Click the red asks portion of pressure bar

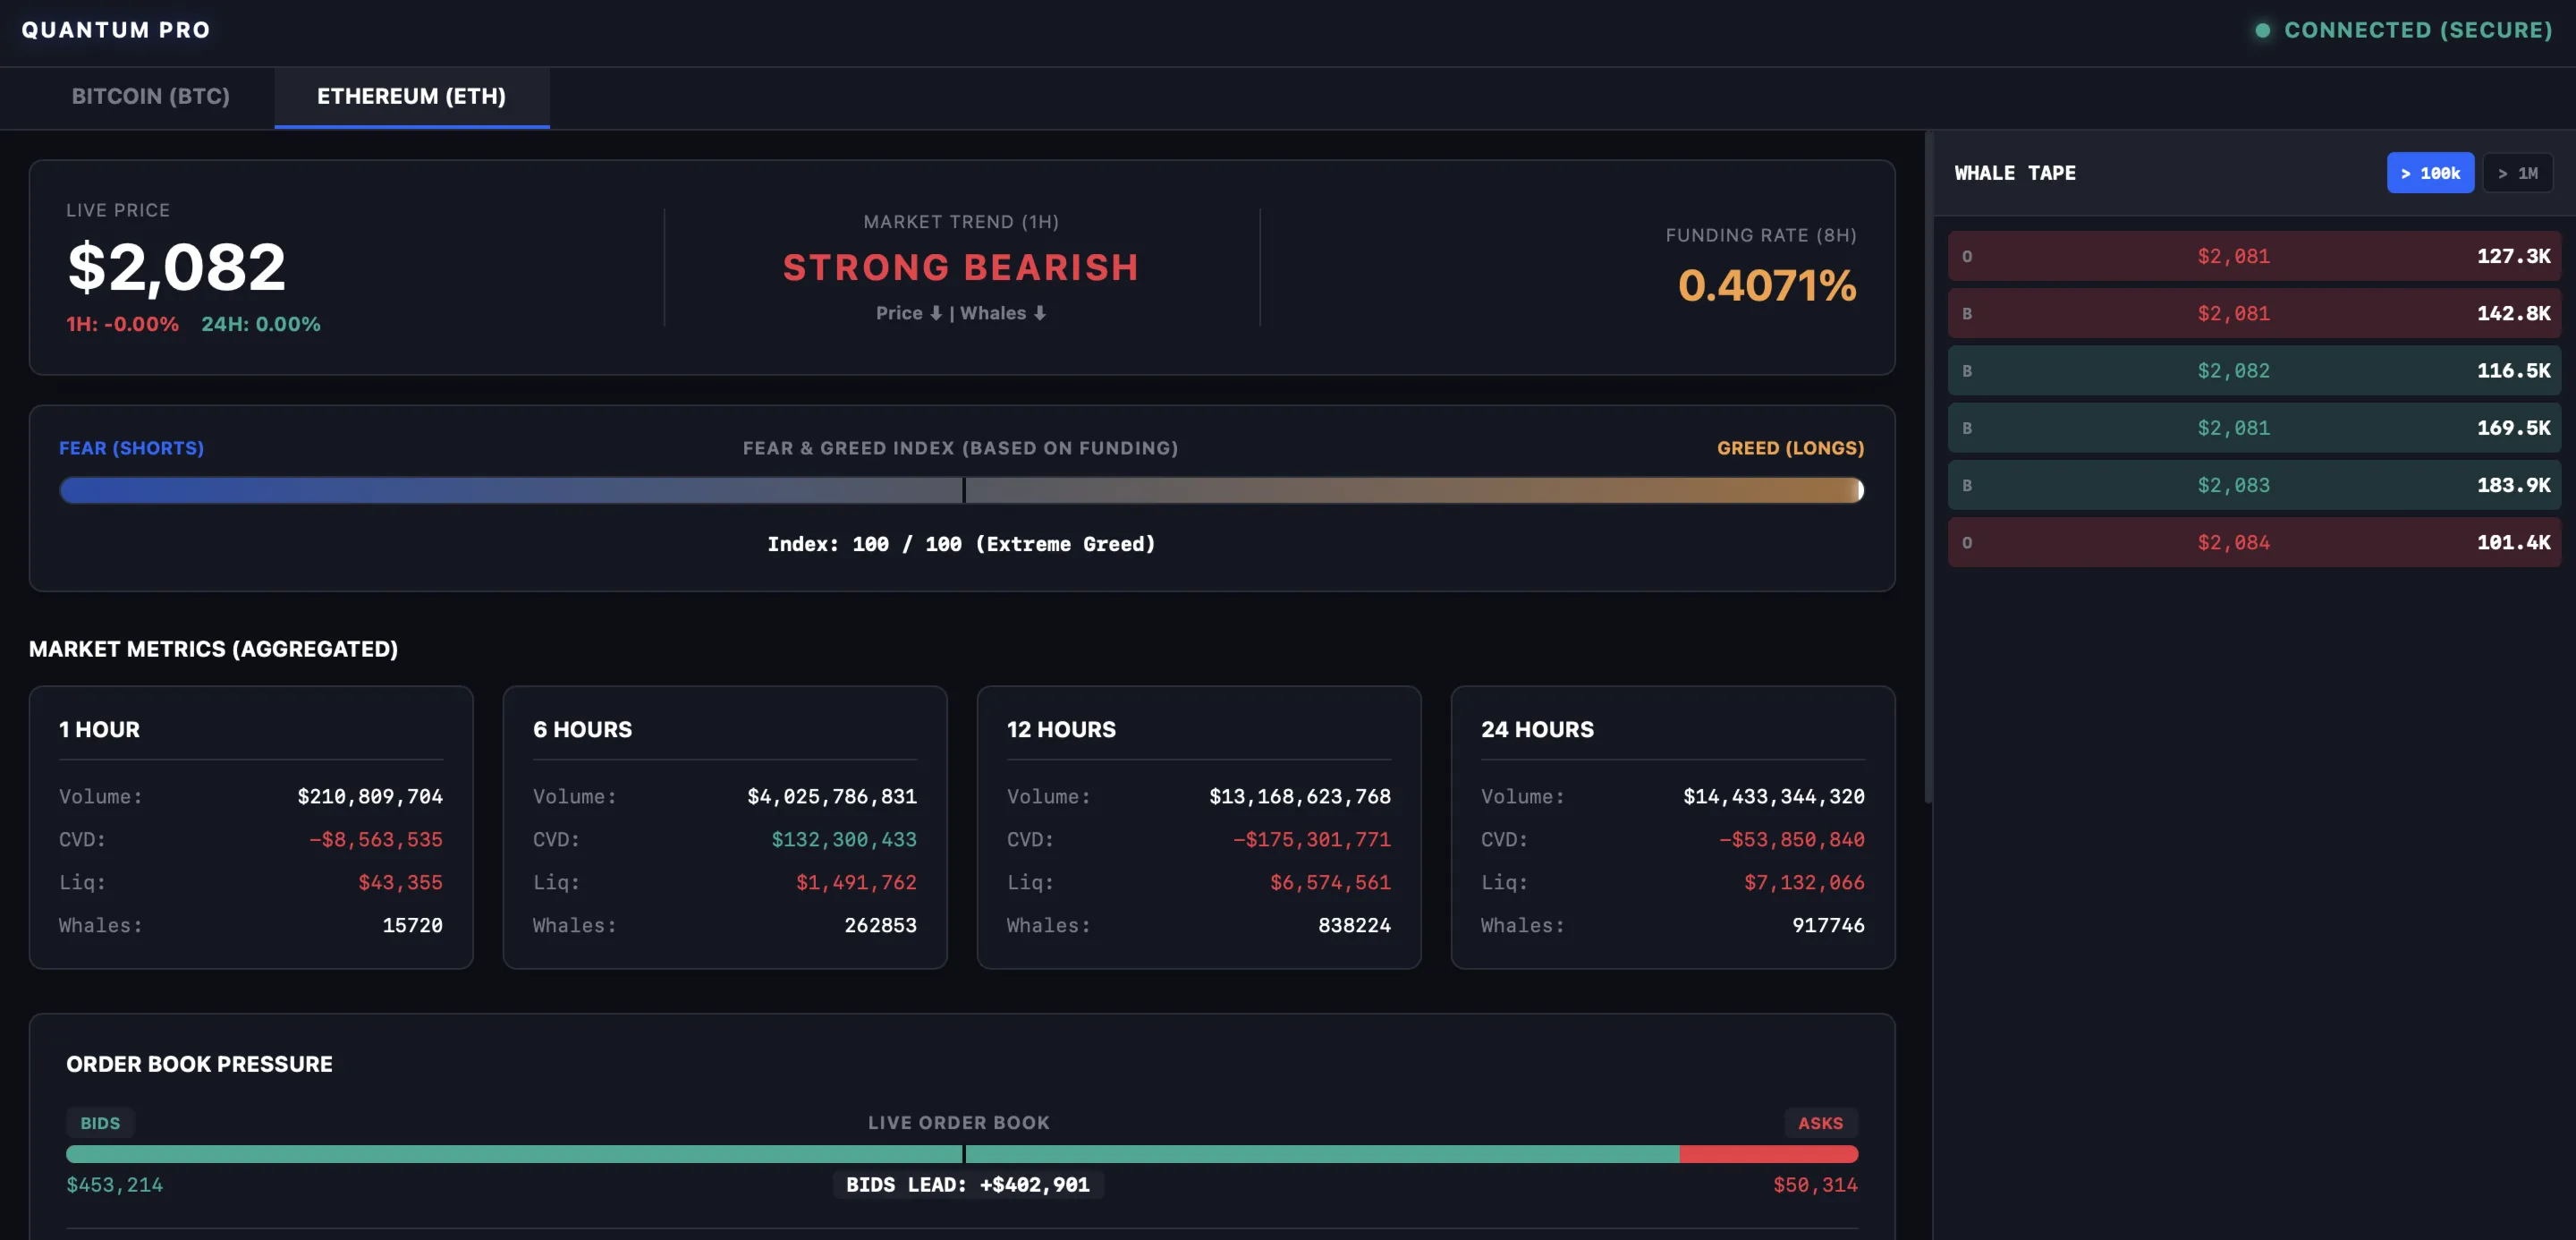(x=1768, y=1154)
